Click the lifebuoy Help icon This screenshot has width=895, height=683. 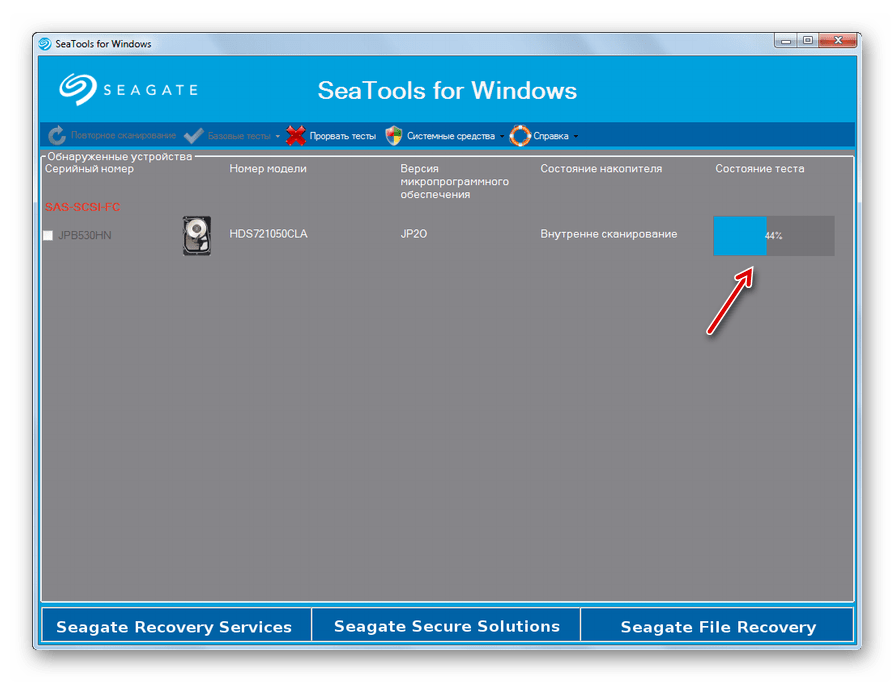[520, 136]
